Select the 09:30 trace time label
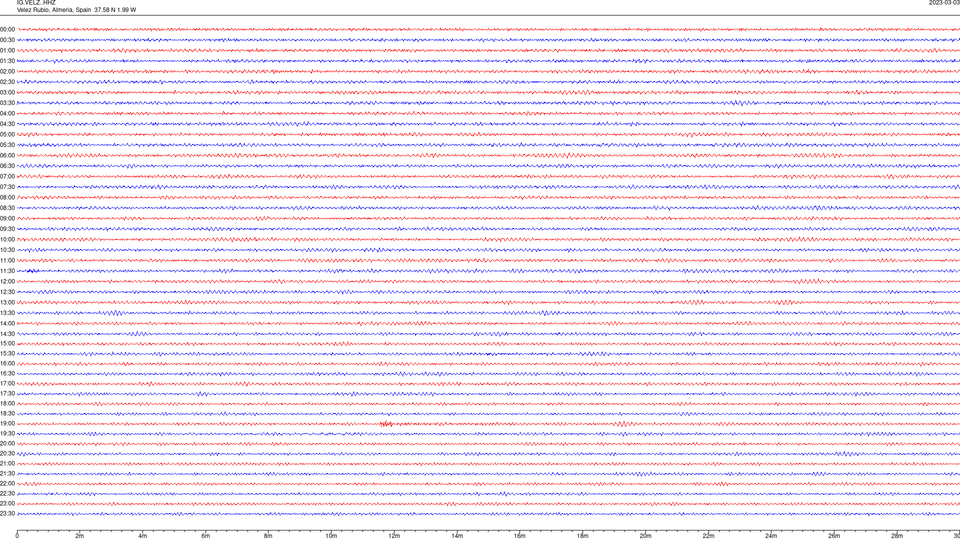 [x=7, y=229]
